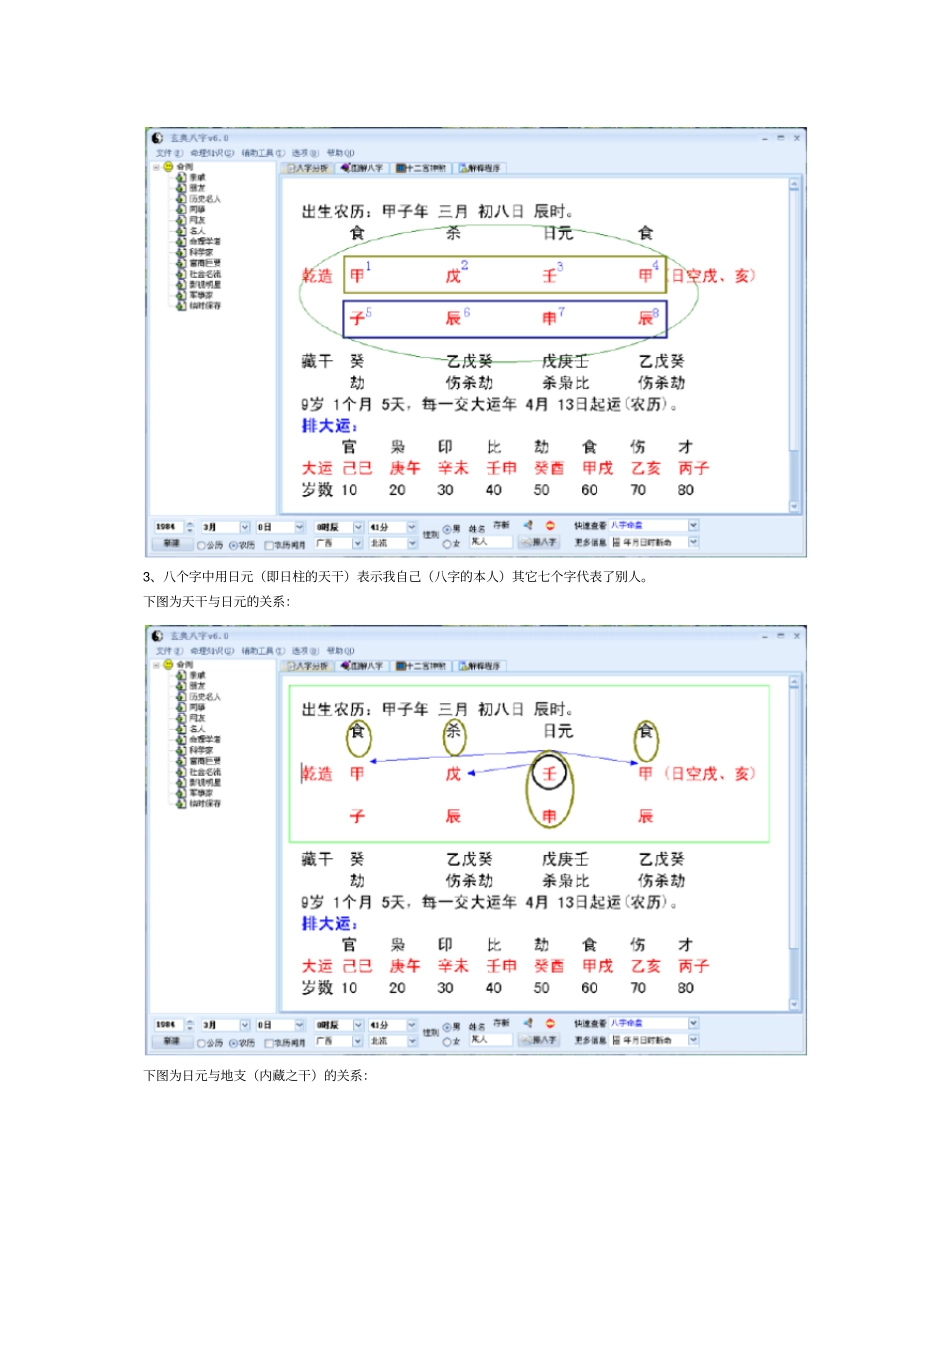Choose 男 gender radio in upper window

click(447, 529)
